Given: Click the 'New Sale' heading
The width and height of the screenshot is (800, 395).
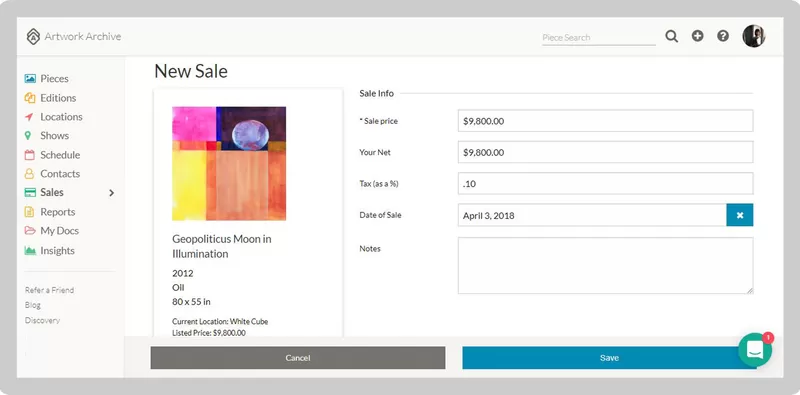Looking at the screenshot, I should (191, 71).
